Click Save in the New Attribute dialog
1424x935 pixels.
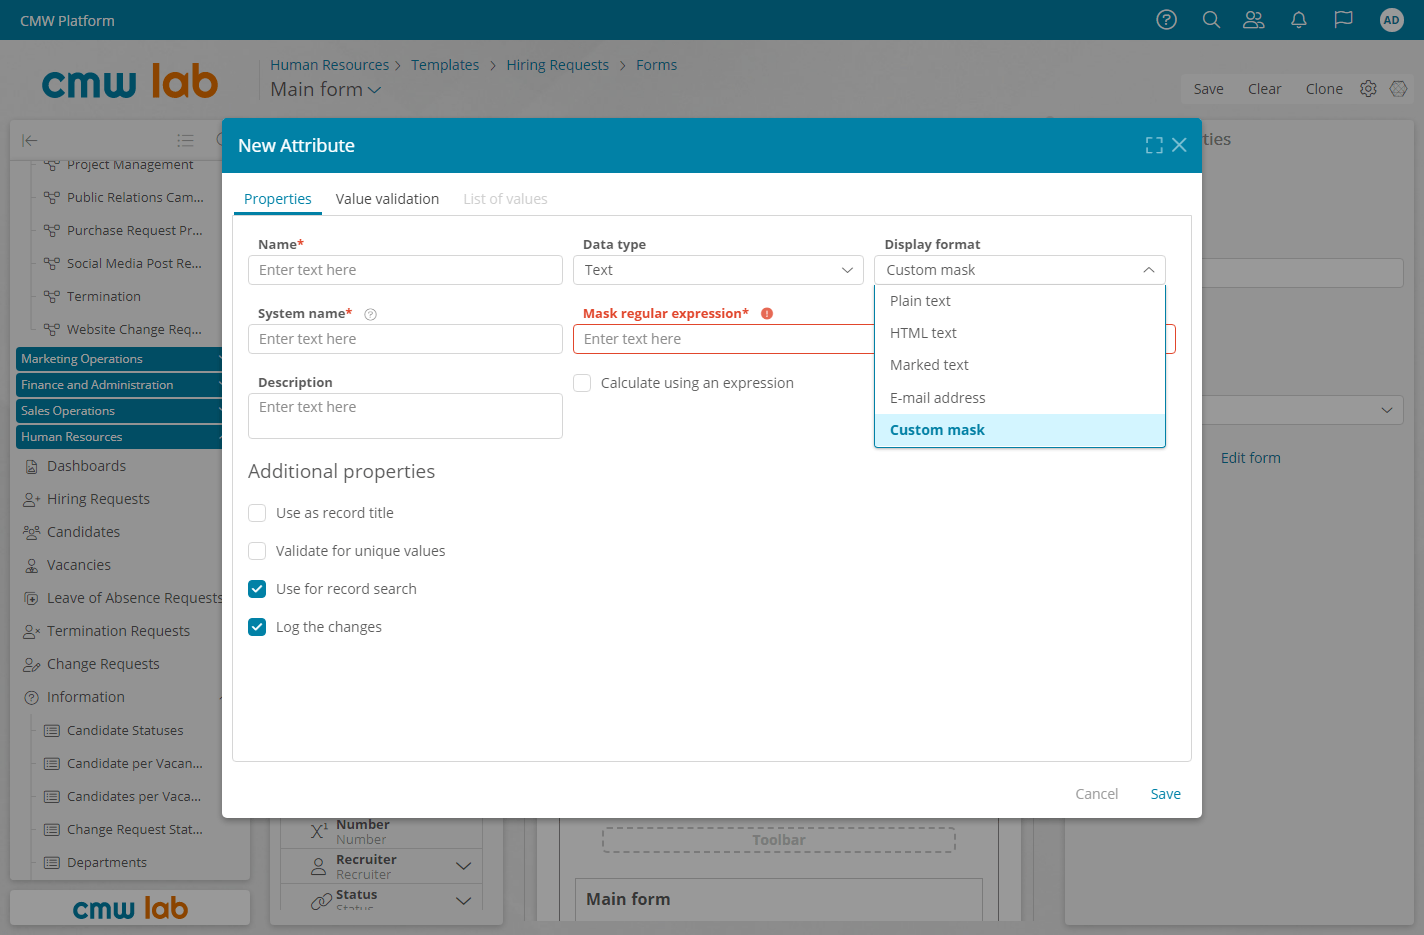tap(1166, 794)
